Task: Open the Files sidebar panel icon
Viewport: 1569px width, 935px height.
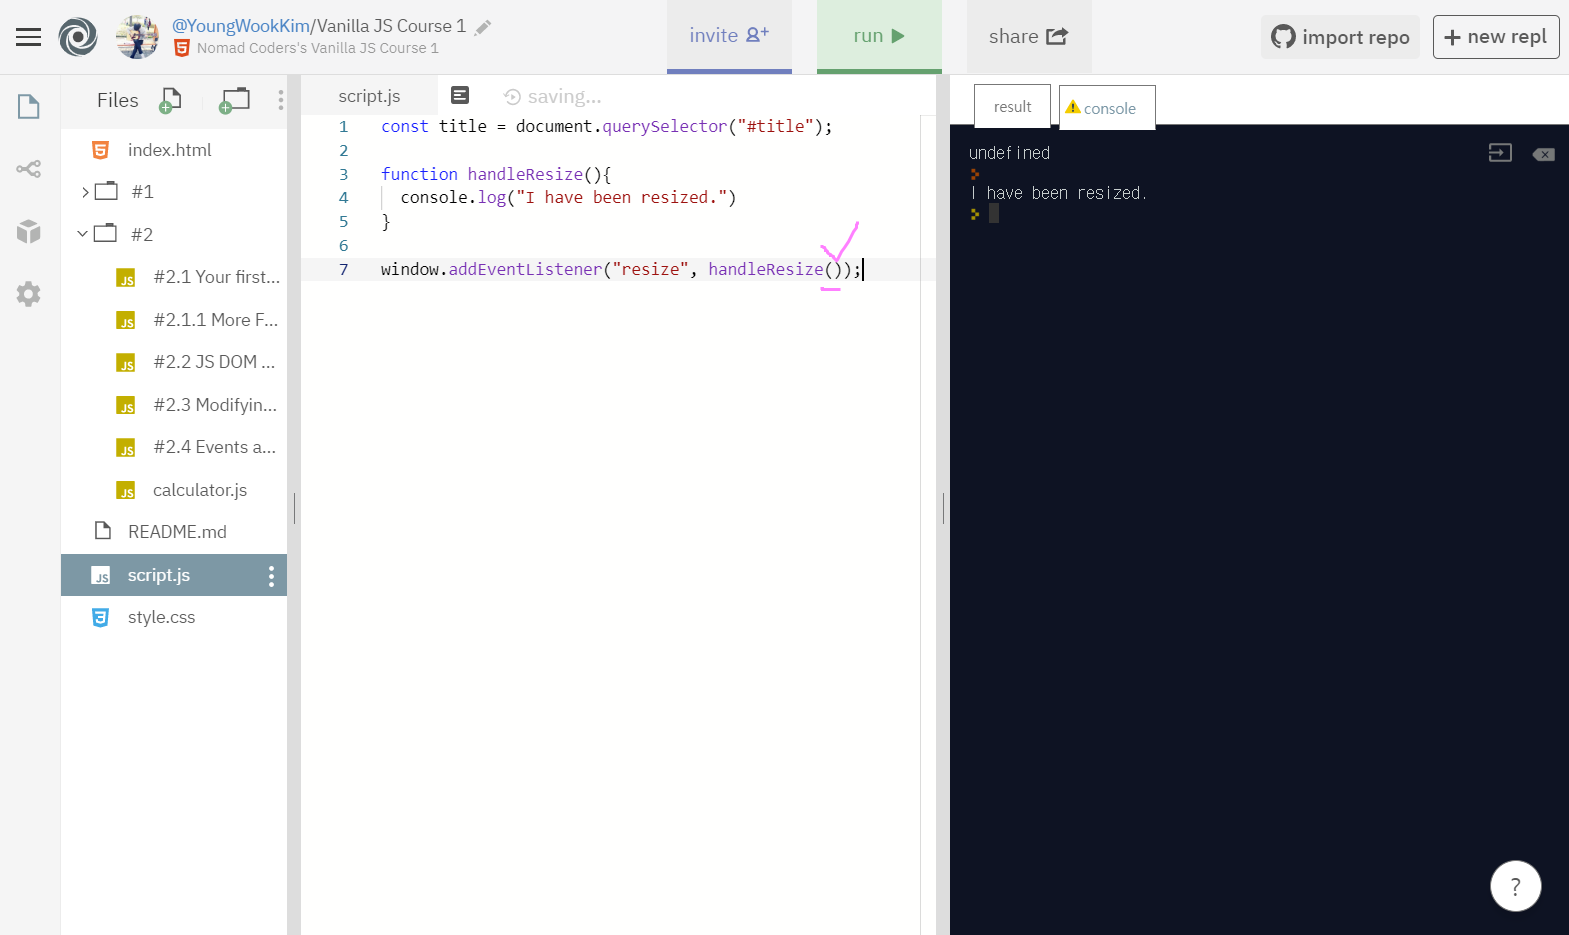Action: point(29,106)
